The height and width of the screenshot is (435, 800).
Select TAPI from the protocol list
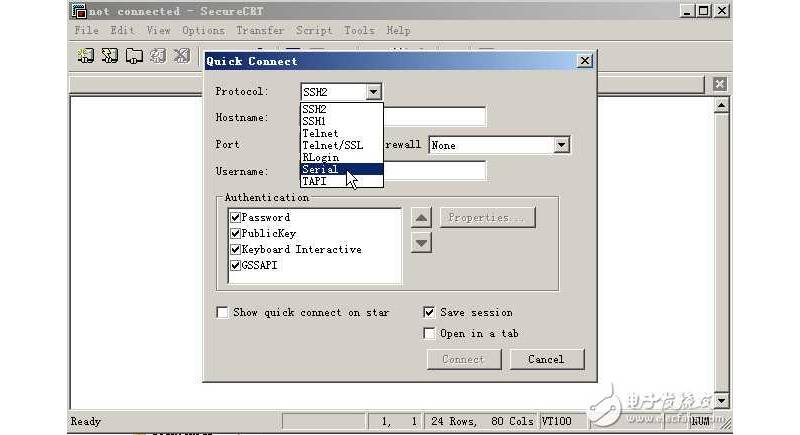tap(342, 181)
